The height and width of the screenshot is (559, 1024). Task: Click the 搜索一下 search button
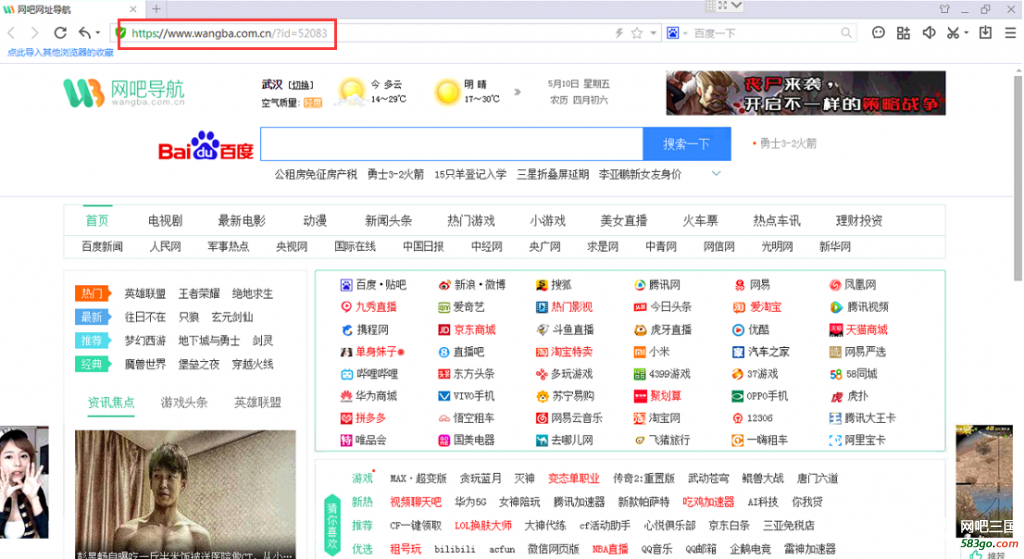coord(686,144)
